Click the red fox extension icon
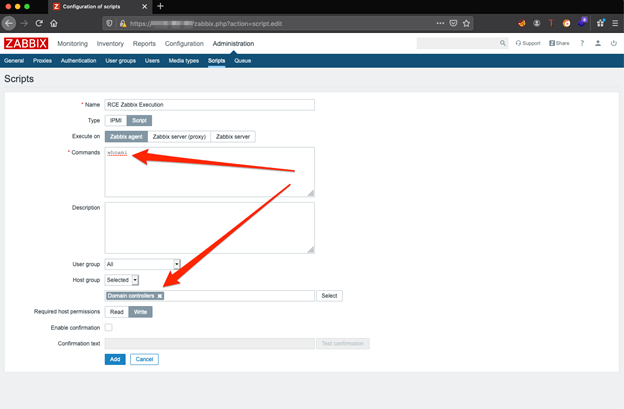624x409 pixels. point(522,23)
